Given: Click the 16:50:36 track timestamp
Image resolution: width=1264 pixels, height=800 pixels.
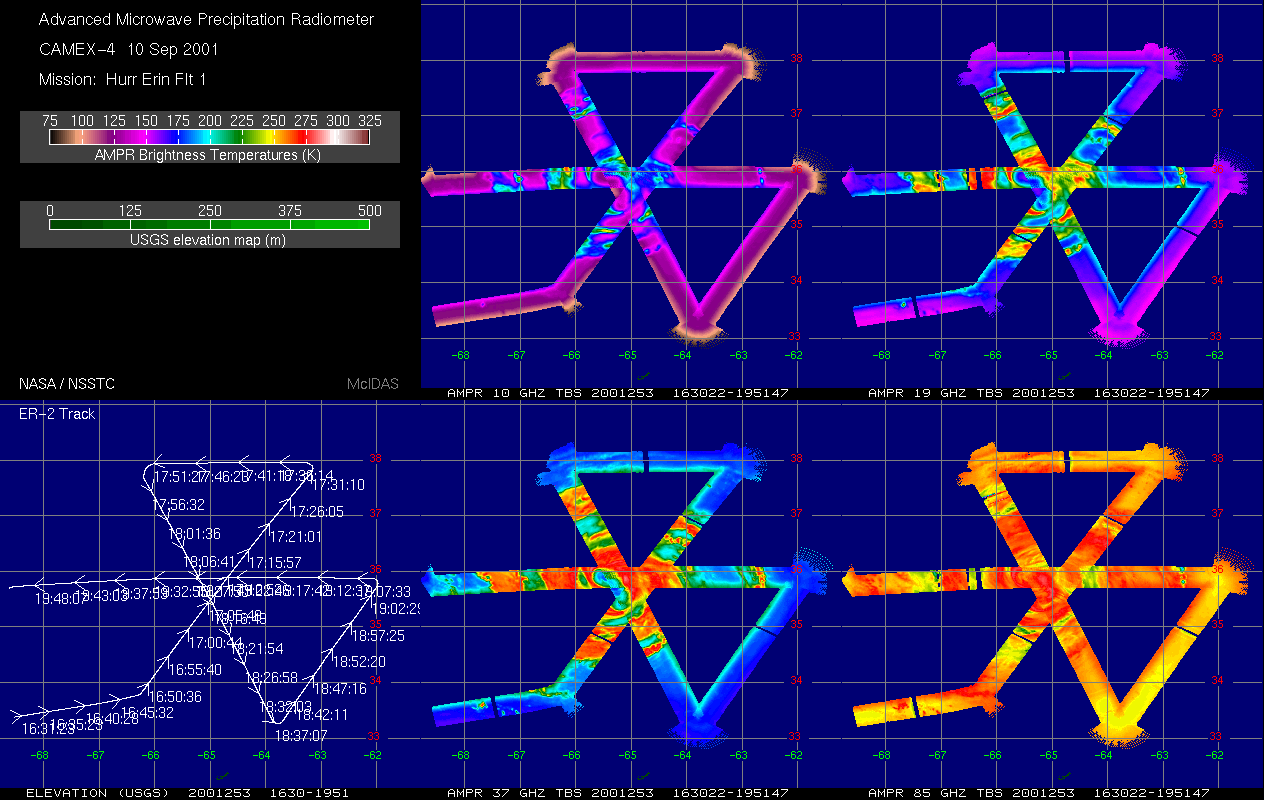Looking at the screenshot, I should tap(175, 696).
